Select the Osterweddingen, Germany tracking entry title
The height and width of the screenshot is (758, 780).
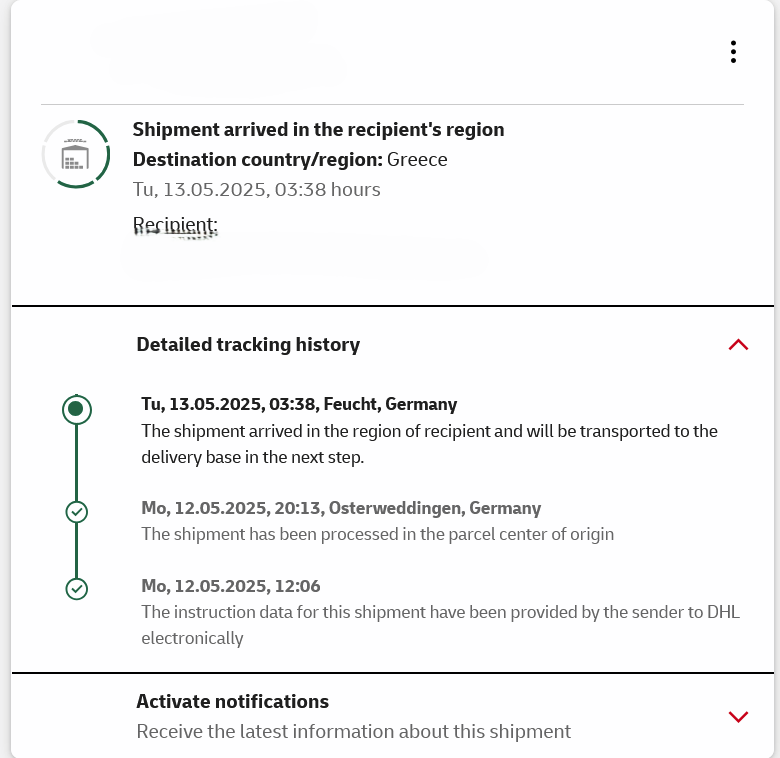pos(341,508)
